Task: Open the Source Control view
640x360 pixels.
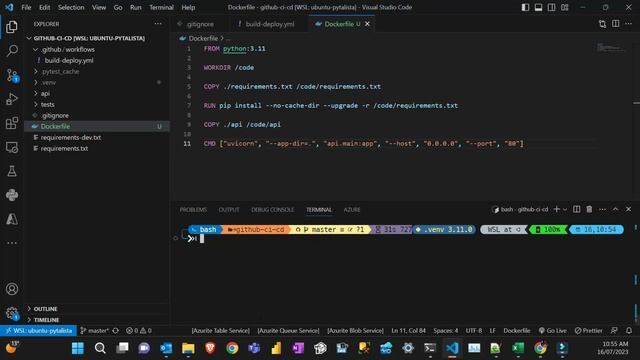Action: [x=12, y=75]
